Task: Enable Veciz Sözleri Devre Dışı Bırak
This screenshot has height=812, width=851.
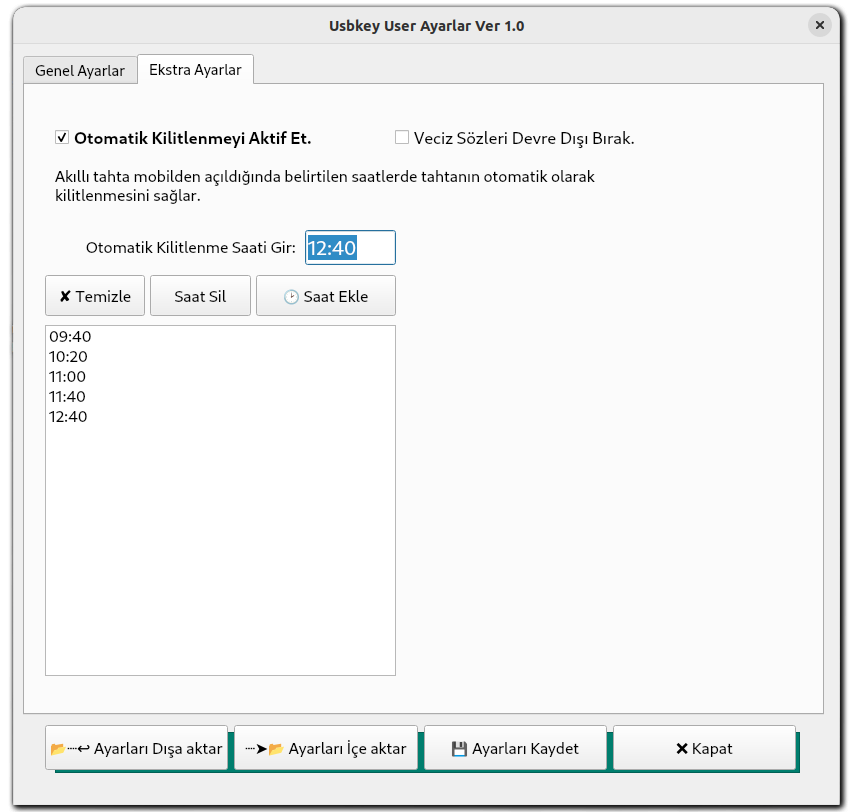Action: point(402,138)
